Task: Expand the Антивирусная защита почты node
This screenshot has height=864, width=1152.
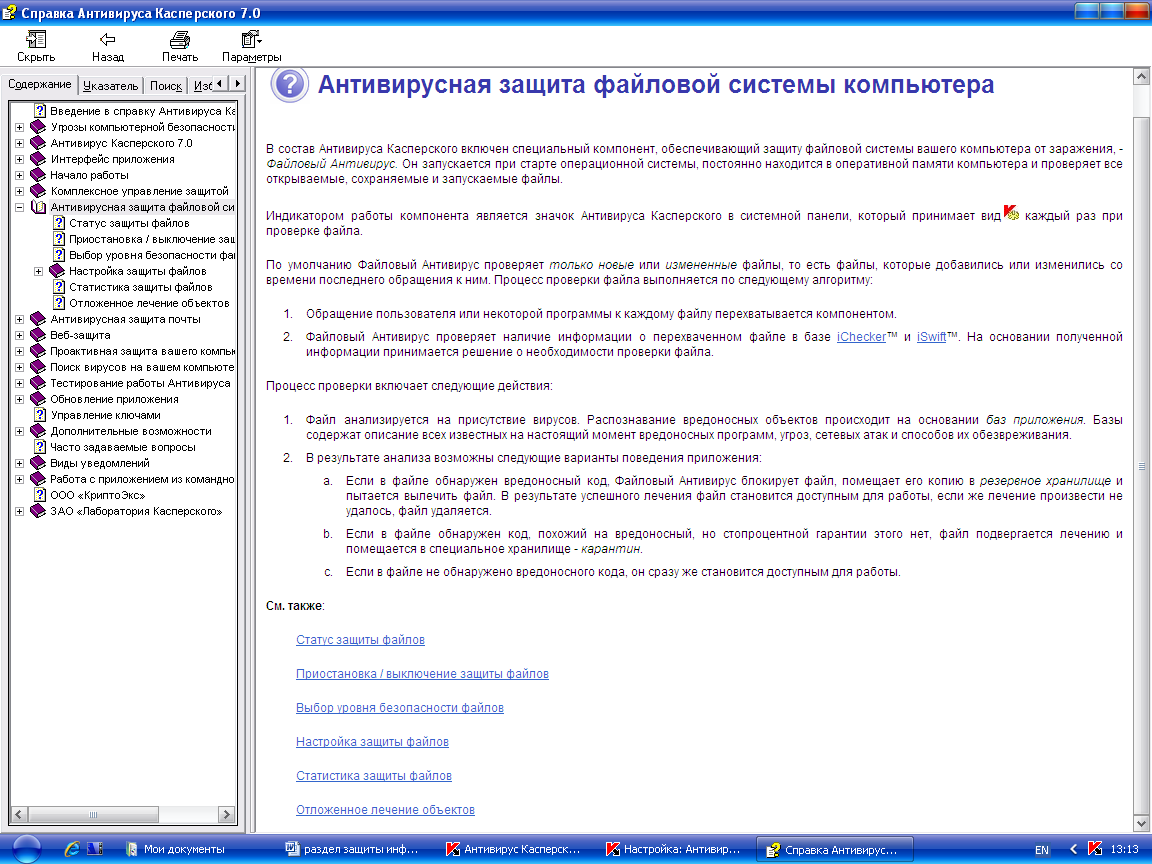Action: (x=20, y=320)
